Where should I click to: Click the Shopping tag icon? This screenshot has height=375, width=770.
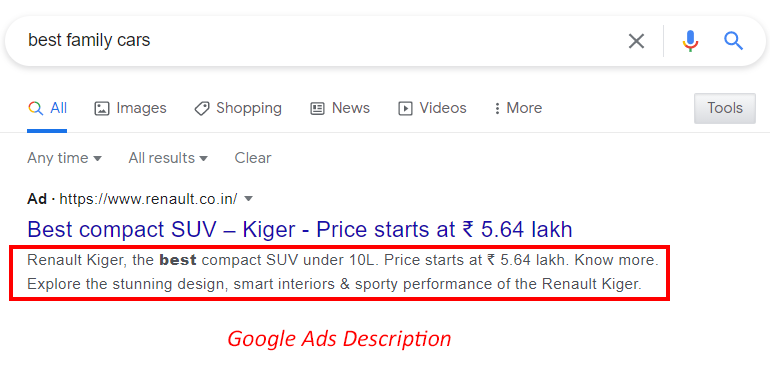pyautogui.click(x=201, y=108)
